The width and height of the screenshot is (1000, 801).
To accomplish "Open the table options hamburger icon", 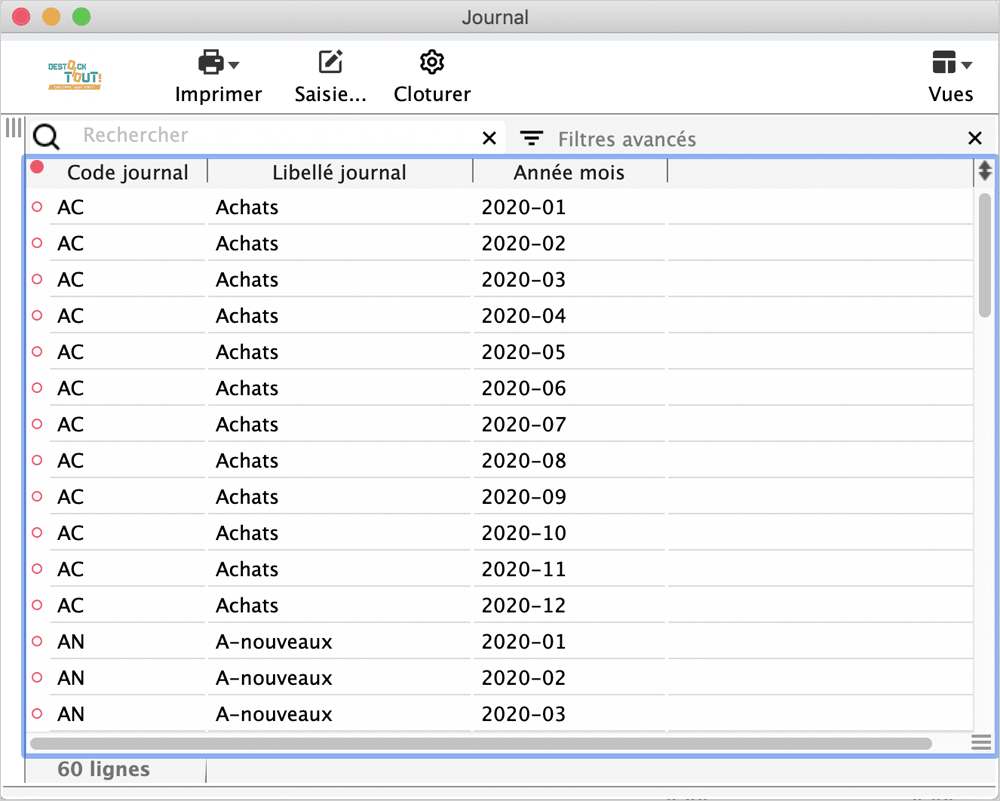I will pos(981,742).
